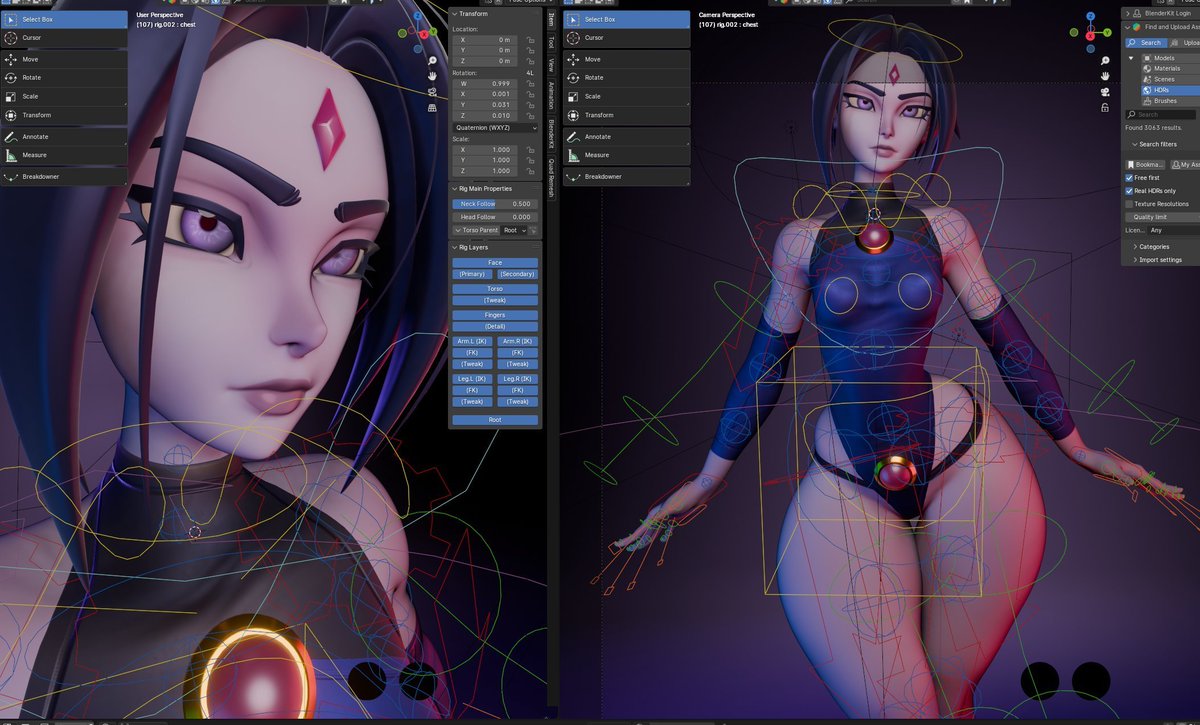Open the Quad Remesh sidebar tab

tap(551, 177)
